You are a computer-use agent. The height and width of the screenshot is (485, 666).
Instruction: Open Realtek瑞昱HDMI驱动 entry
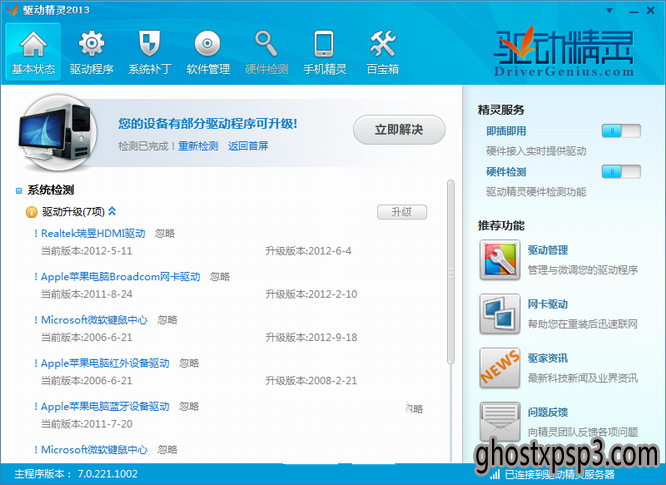pos(93,233)
